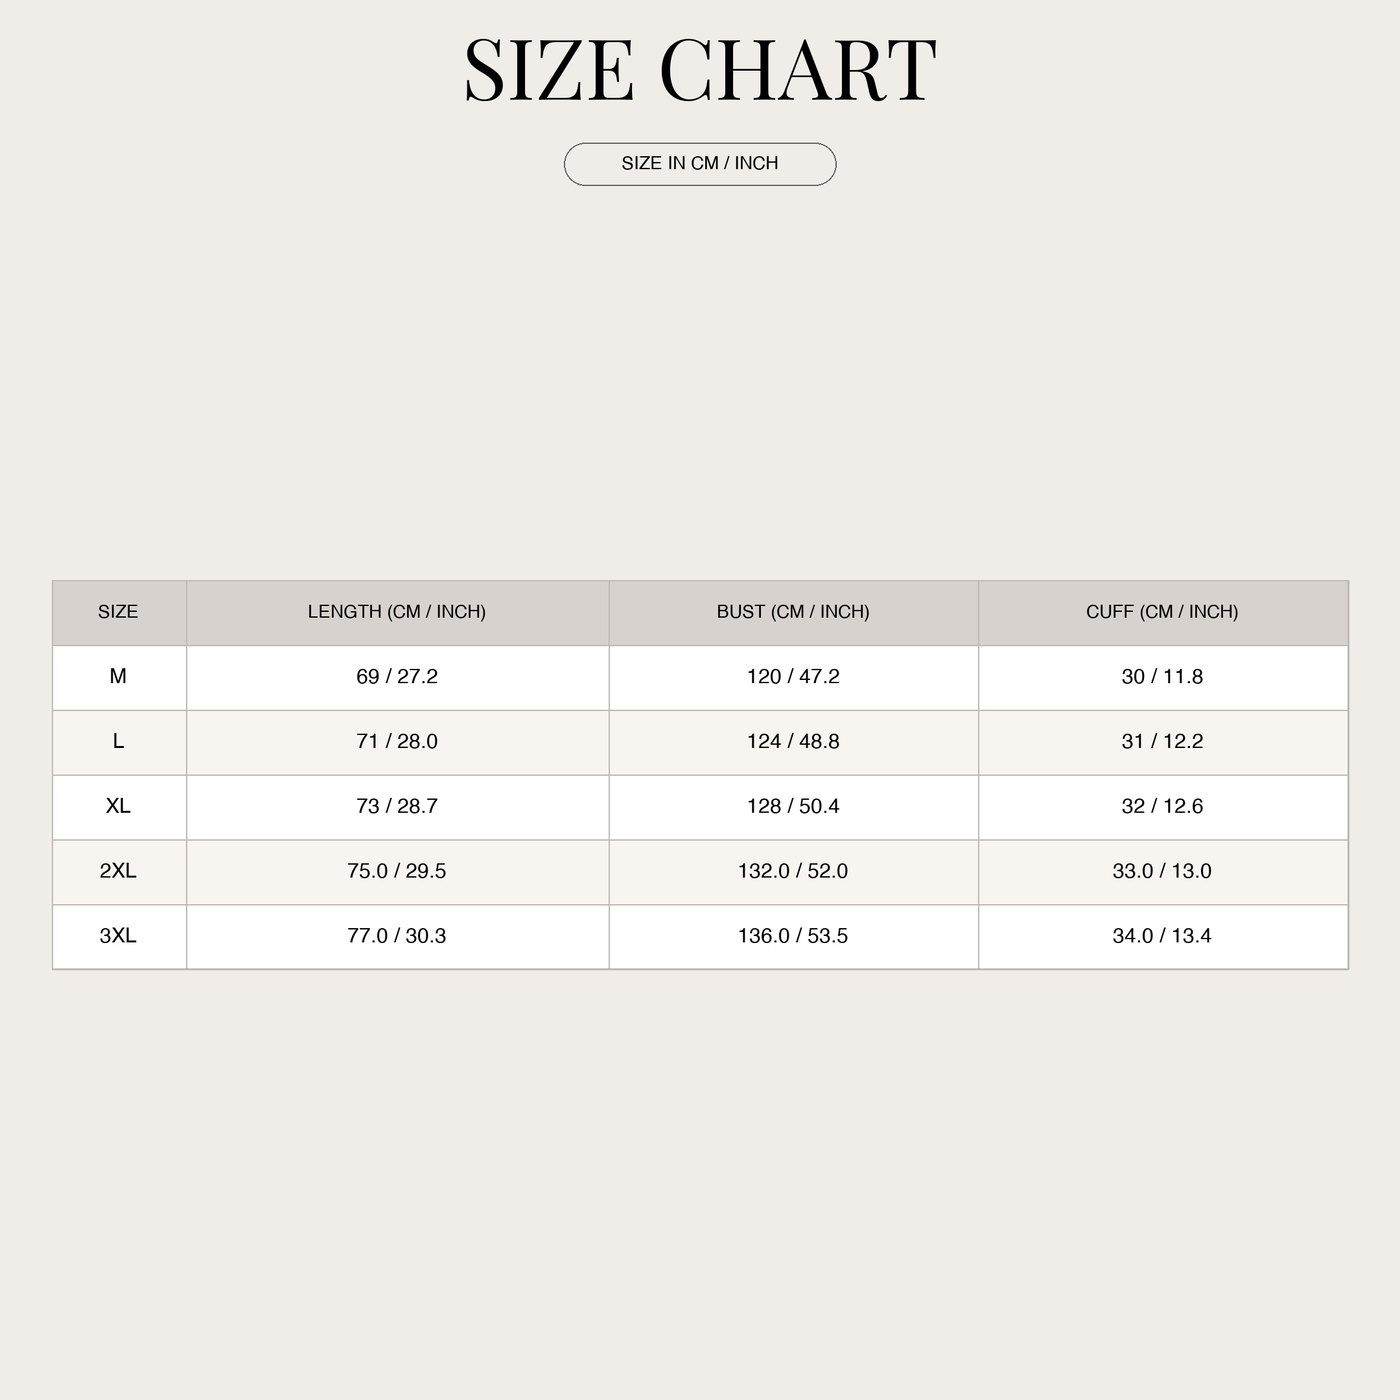
Task: Click the 128 / 50.4 bust cell
Action: [793, 808]
